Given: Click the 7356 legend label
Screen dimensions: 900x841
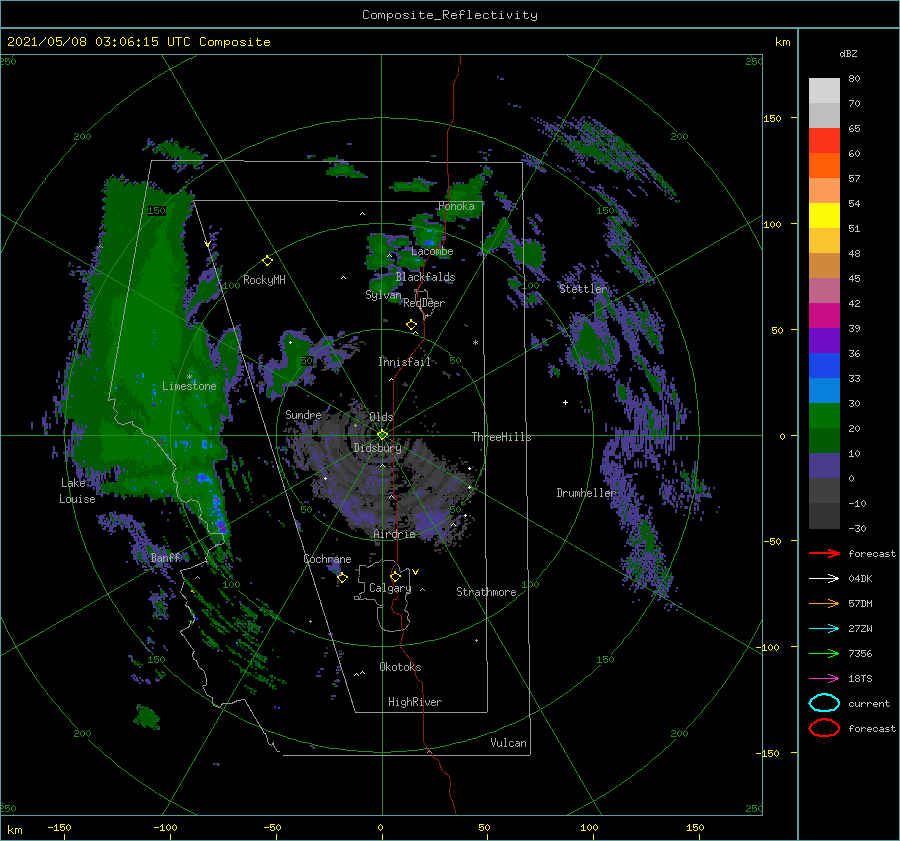Looking at the screenshot, I should pyautogui.click(x=860, y=653).
